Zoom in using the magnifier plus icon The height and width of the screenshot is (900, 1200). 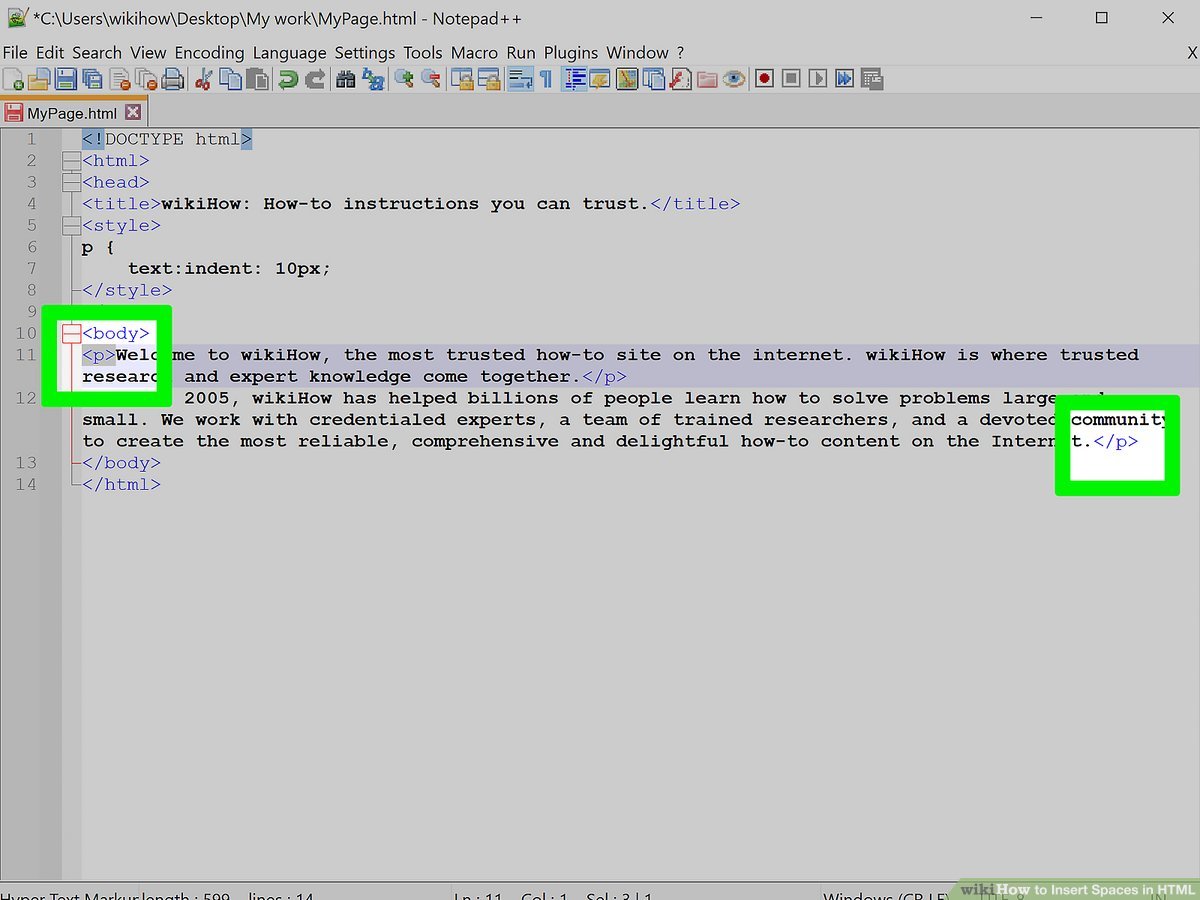pos(404,79)
